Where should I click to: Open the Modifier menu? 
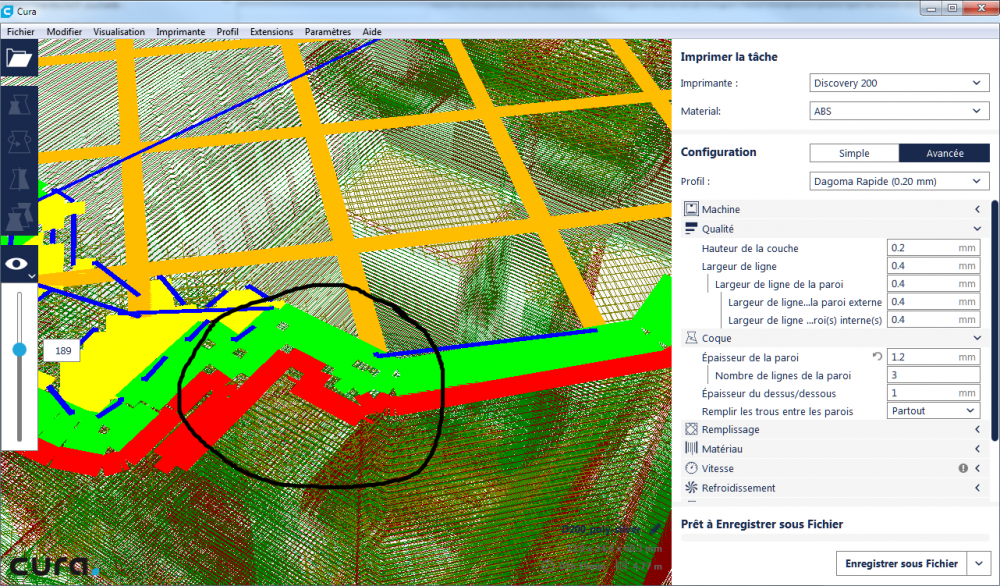(x=64, y=31)
